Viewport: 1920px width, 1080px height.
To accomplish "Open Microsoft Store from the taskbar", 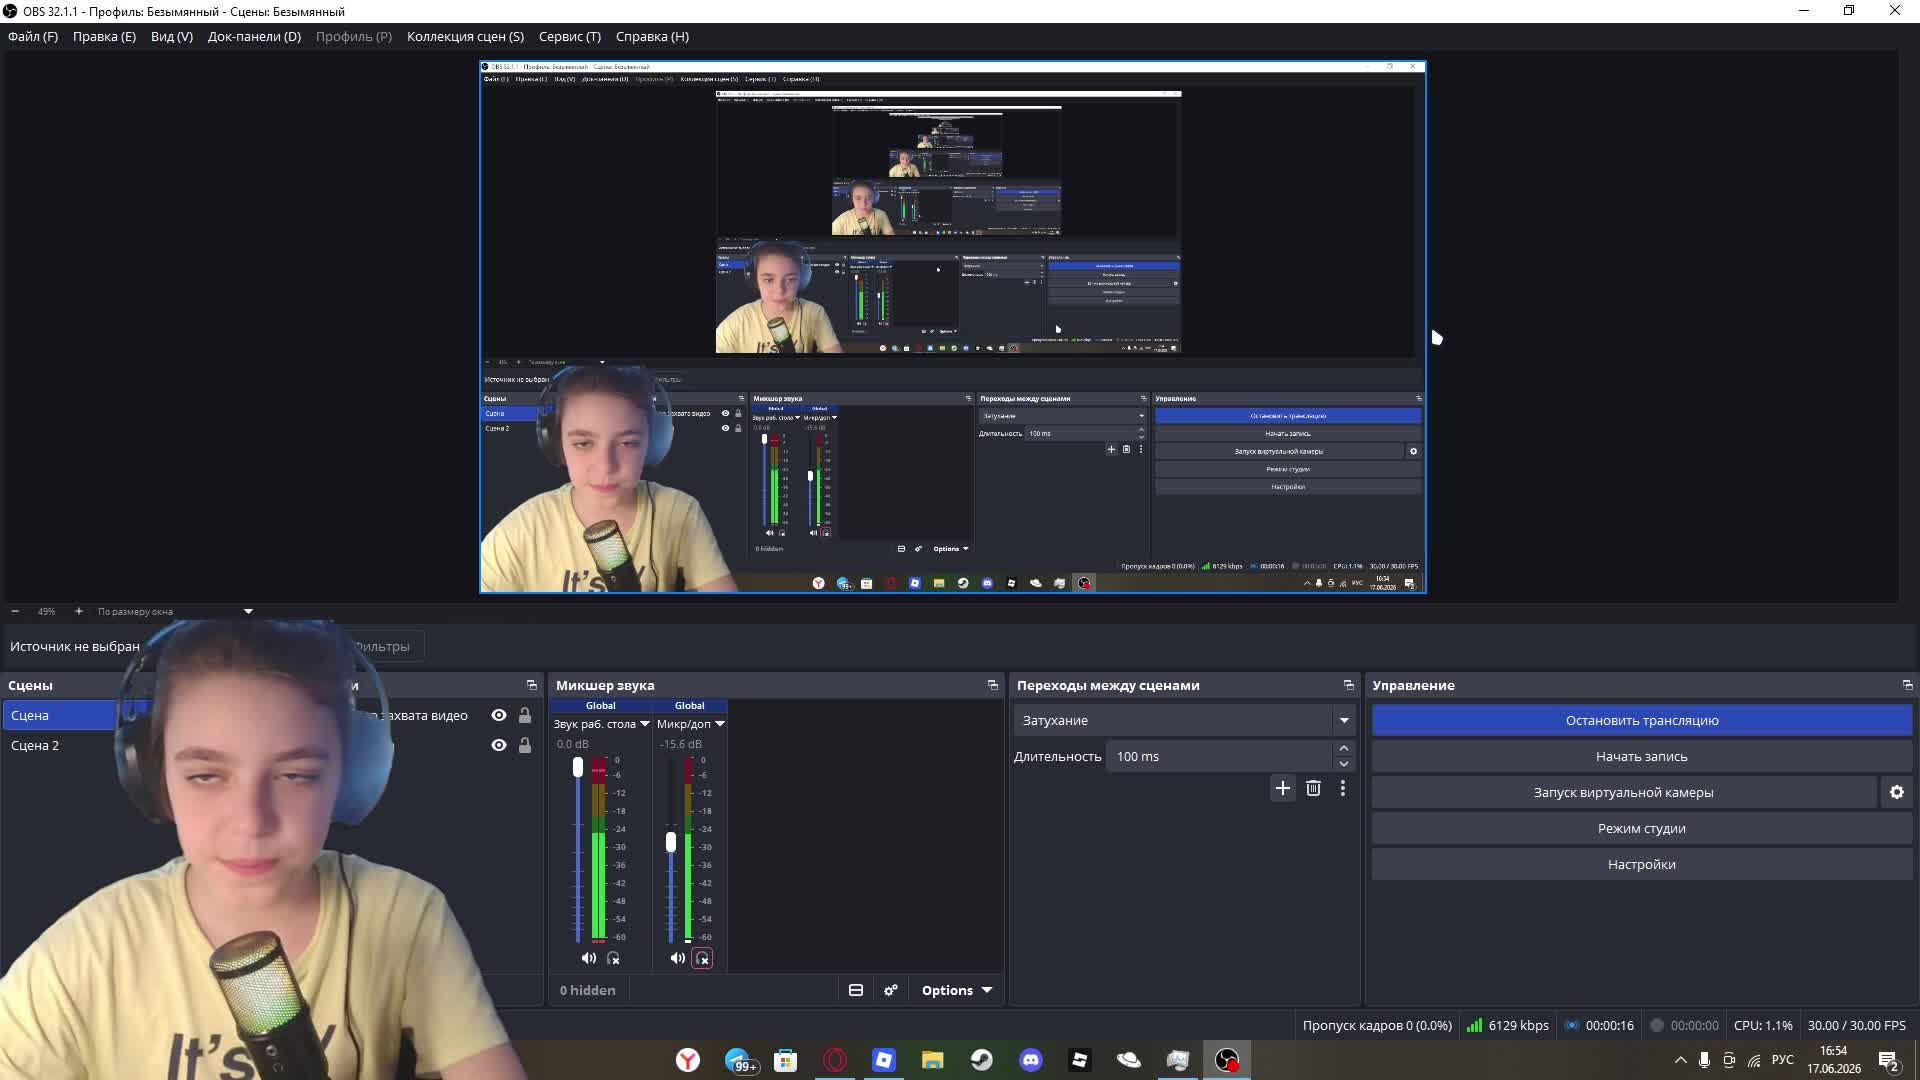I will 786,1060.
